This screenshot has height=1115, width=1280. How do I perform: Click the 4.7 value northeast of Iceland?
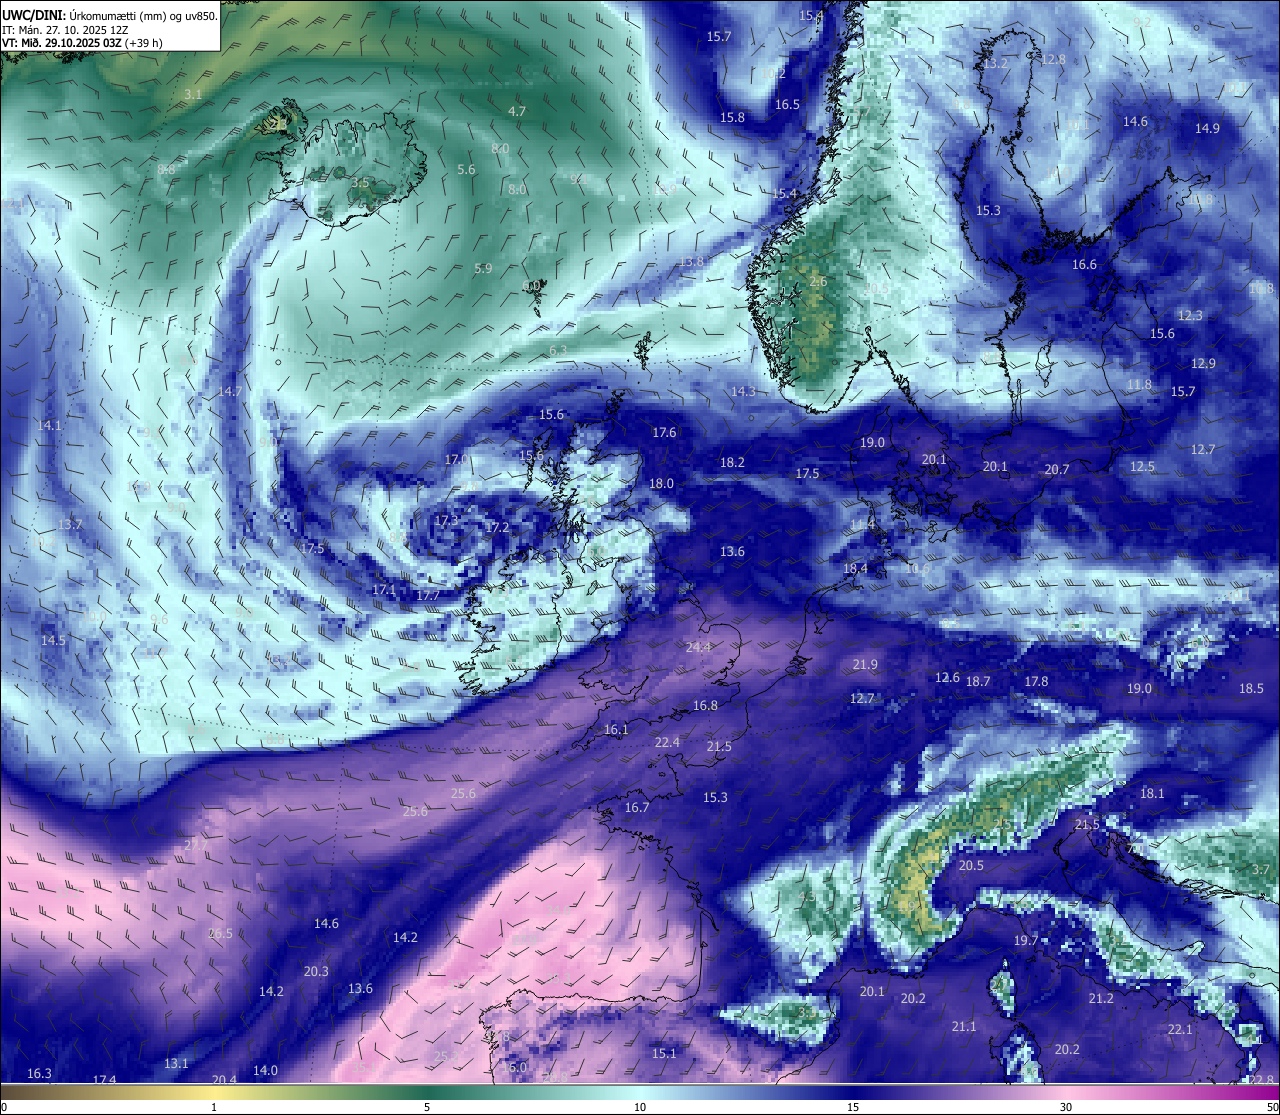click(x=517, y=111)
